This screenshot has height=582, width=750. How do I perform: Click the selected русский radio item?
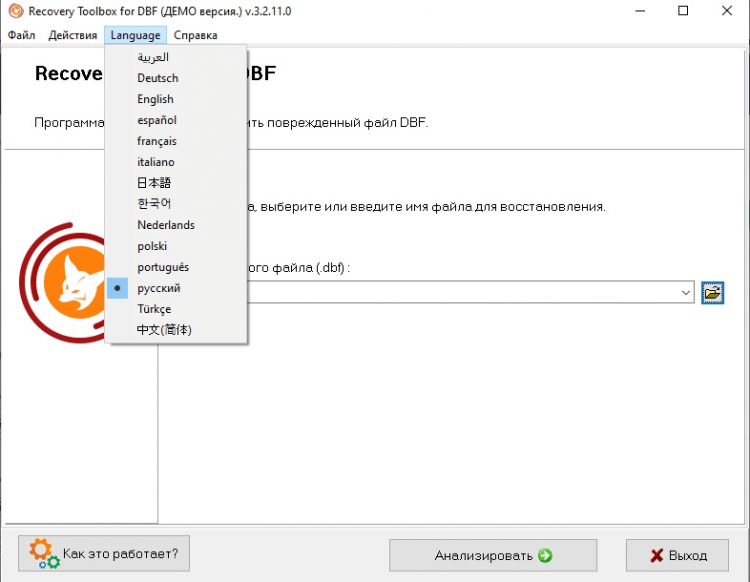[x=176, y=288]
